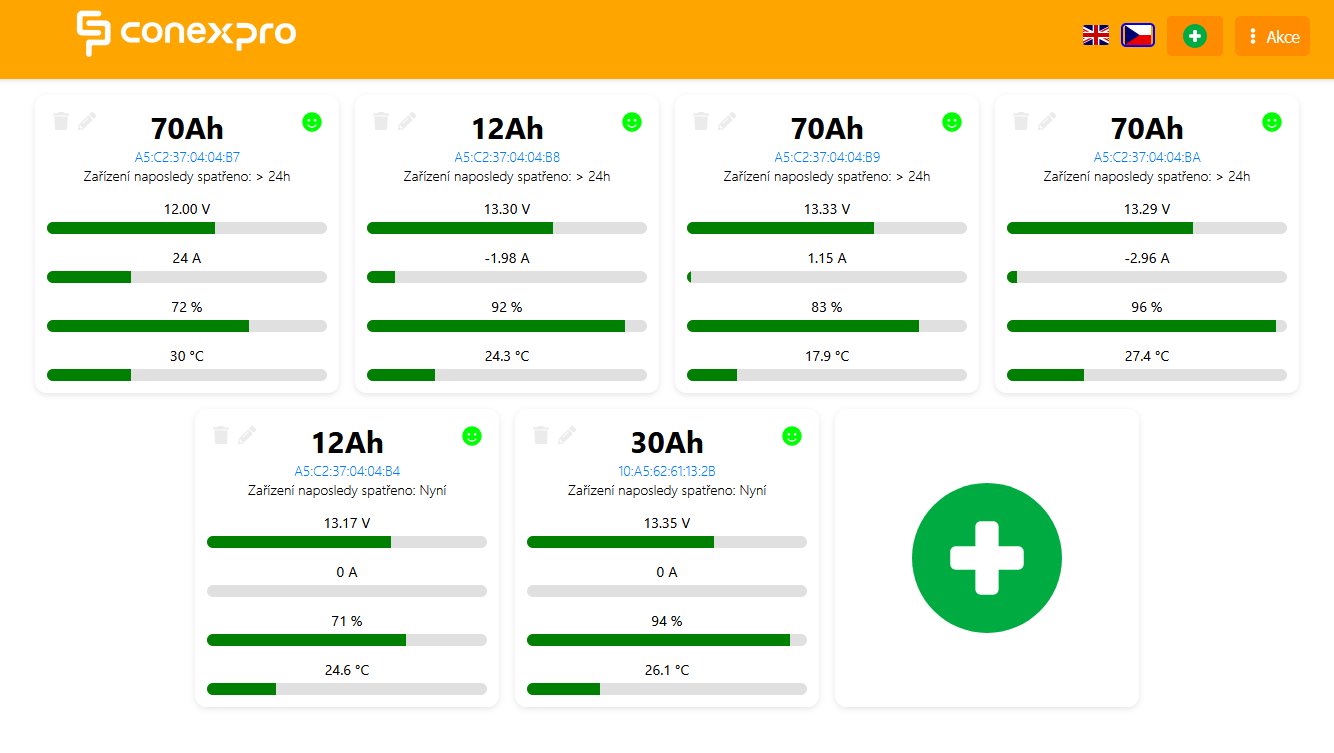Click the green smiley on the A5:C2:37:04:04:BA card
The image size is (1334, 753).
coord(1272,122)
